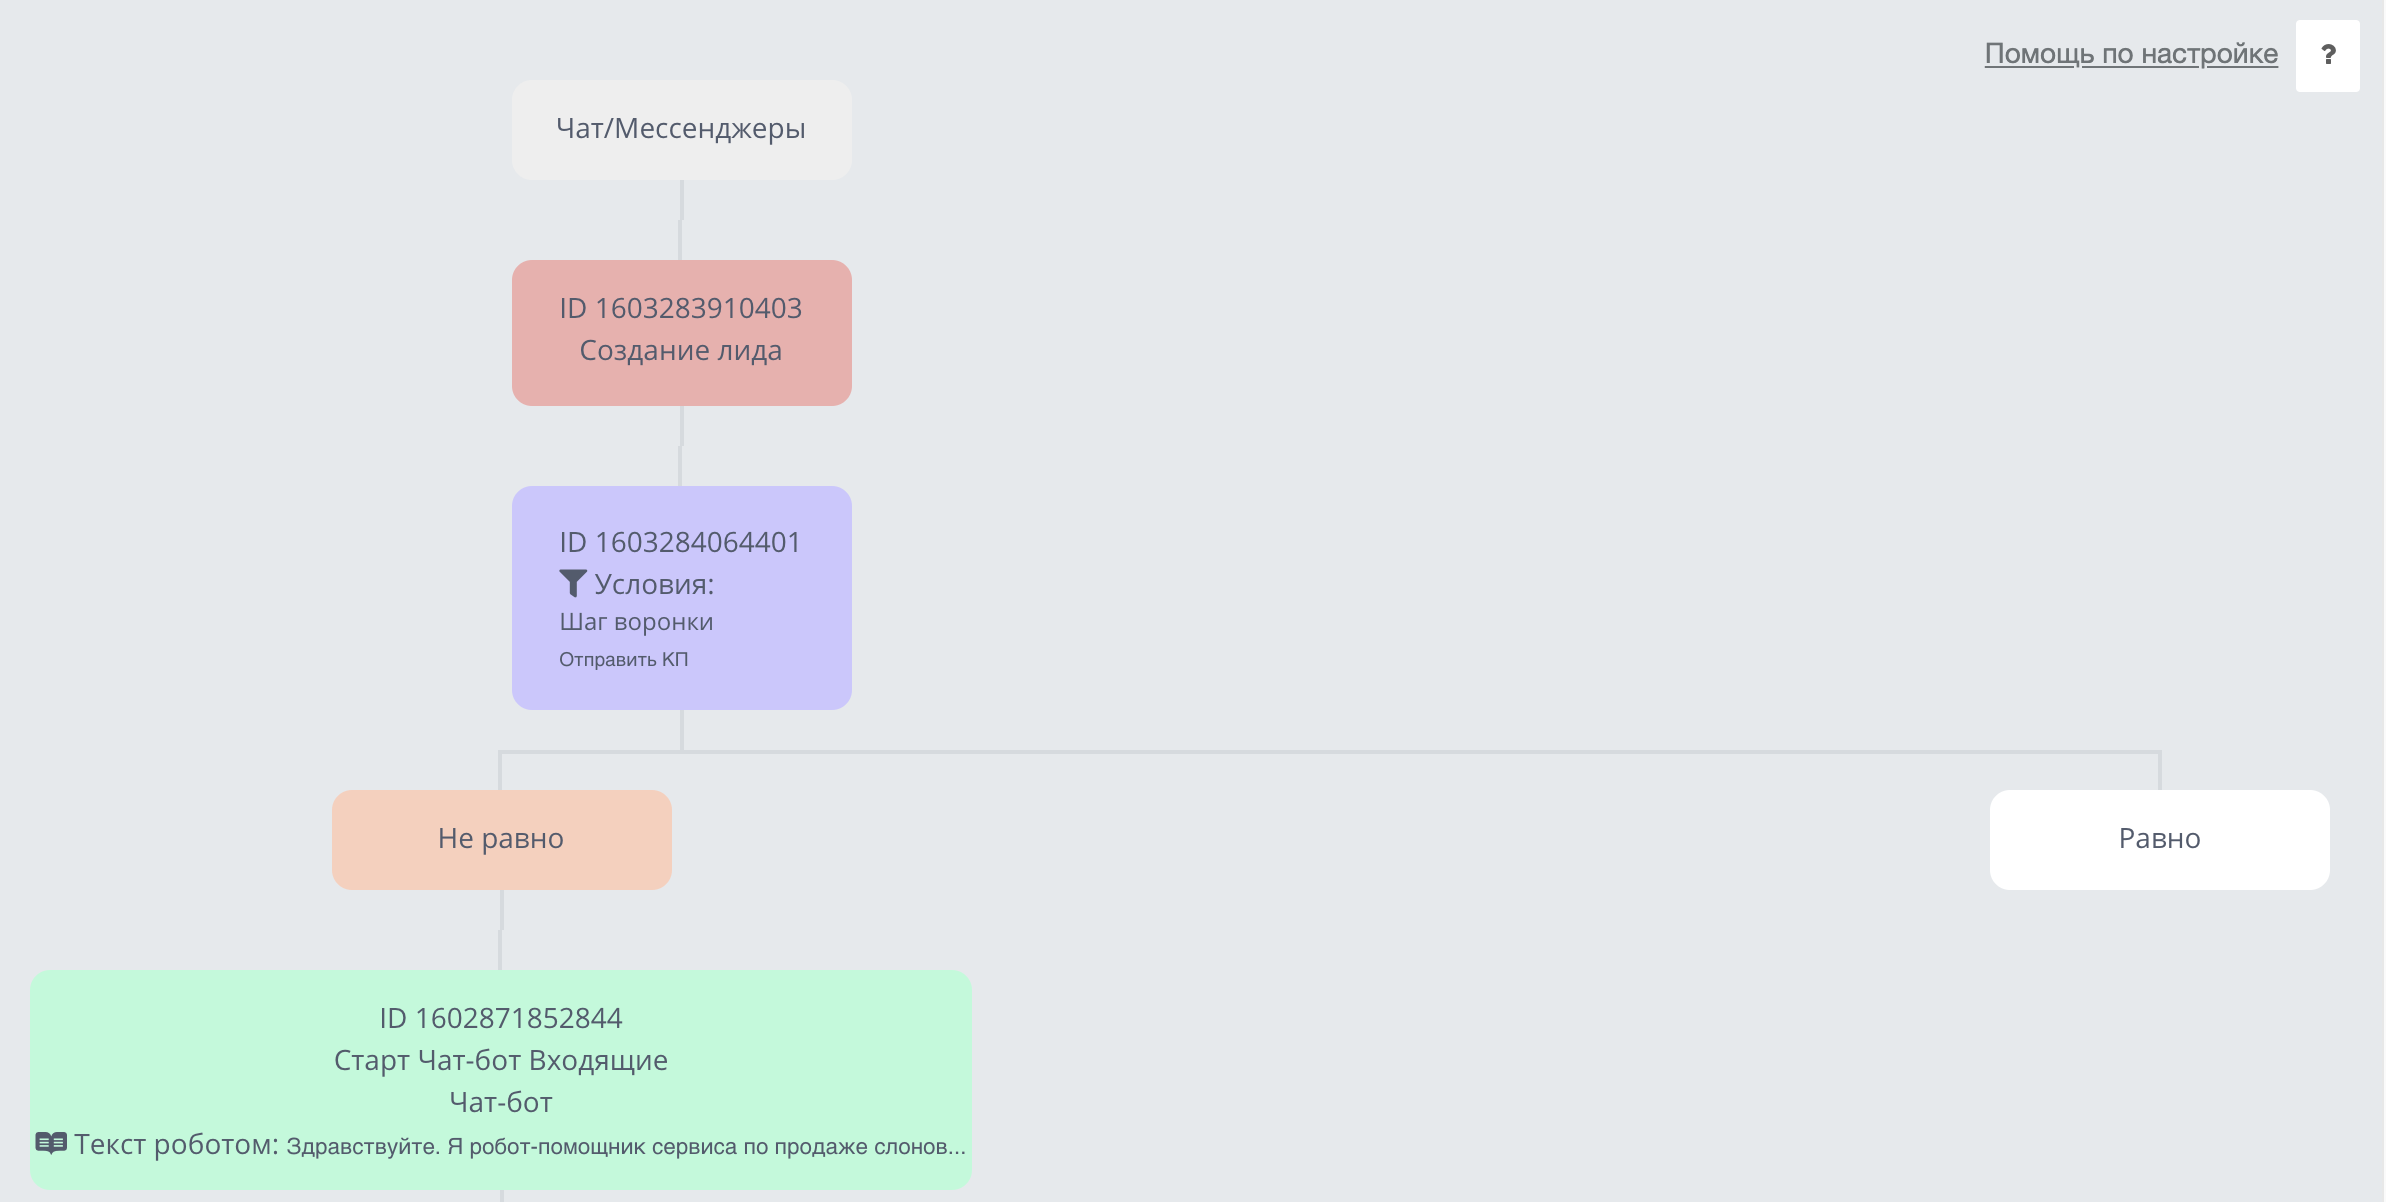This screenshot has height=1202, width=2386.
Task: Click the Чат-бот label in the green block
Action: (501, 1102)
